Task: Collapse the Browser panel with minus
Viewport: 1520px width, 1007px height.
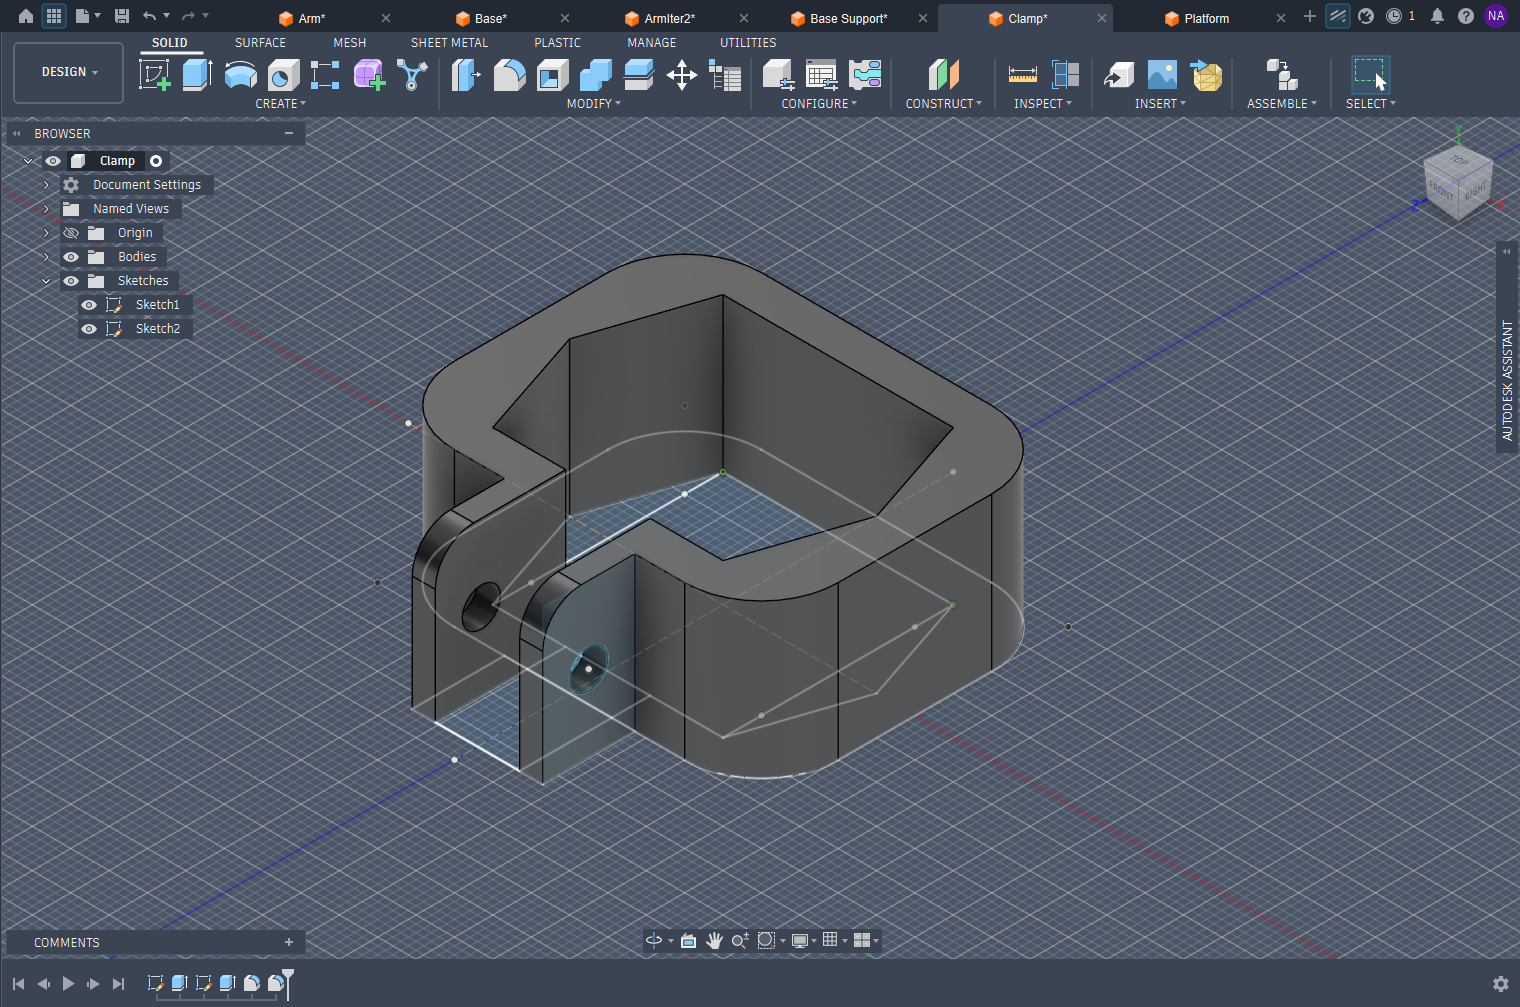Action: pos(289,133)
